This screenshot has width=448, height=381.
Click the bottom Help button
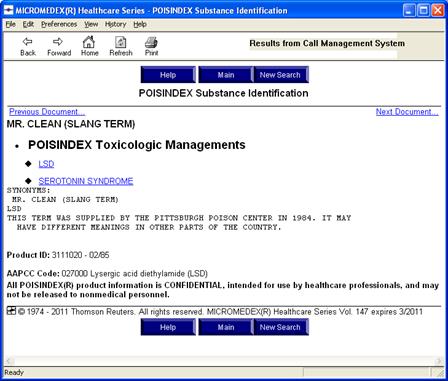pos(168,327)
